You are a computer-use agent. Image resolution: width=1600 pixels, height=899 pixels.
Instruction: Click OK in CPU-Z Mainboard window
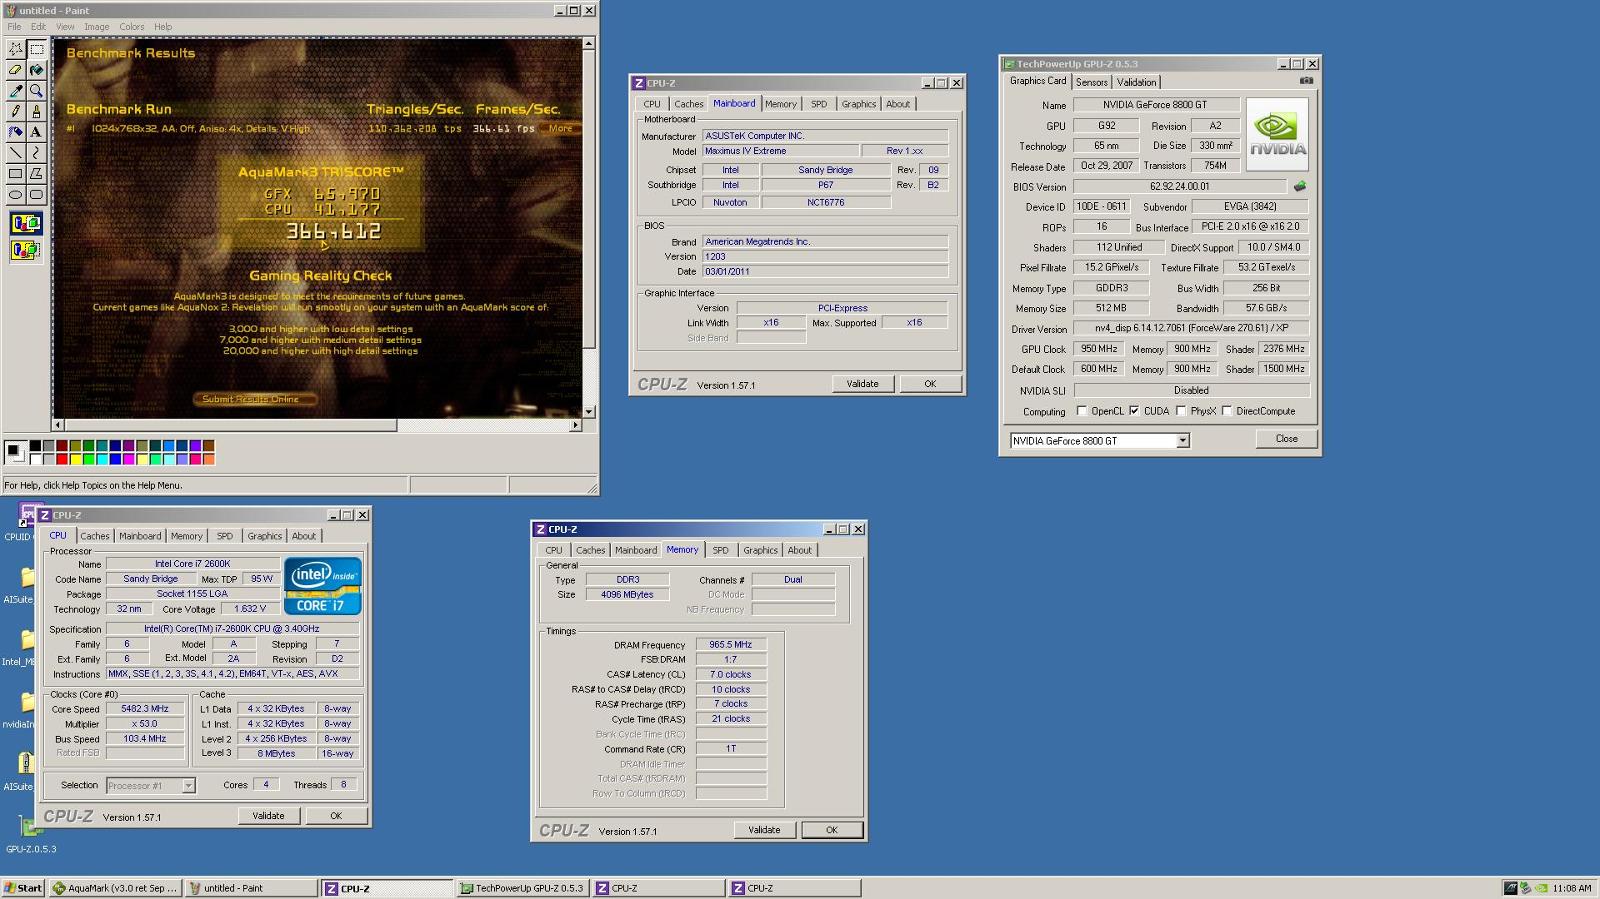coord(930,384)
